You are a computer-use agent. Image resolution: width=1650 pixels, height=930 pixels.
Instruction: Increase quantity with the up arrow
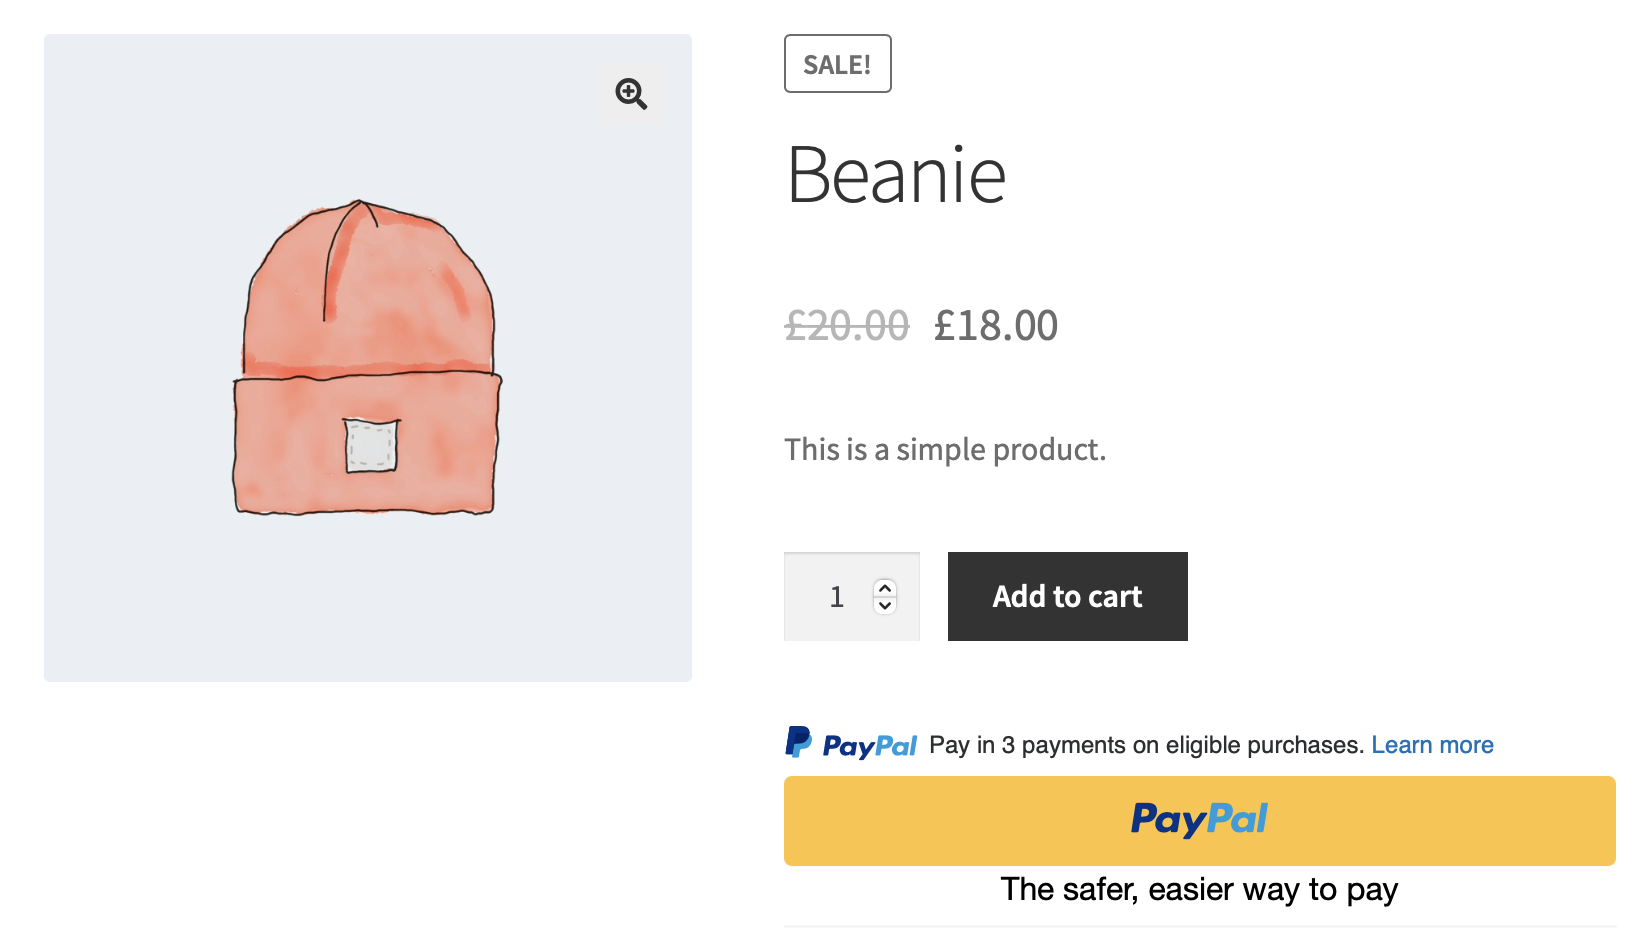pyautogui.click(x=885, y=588)
